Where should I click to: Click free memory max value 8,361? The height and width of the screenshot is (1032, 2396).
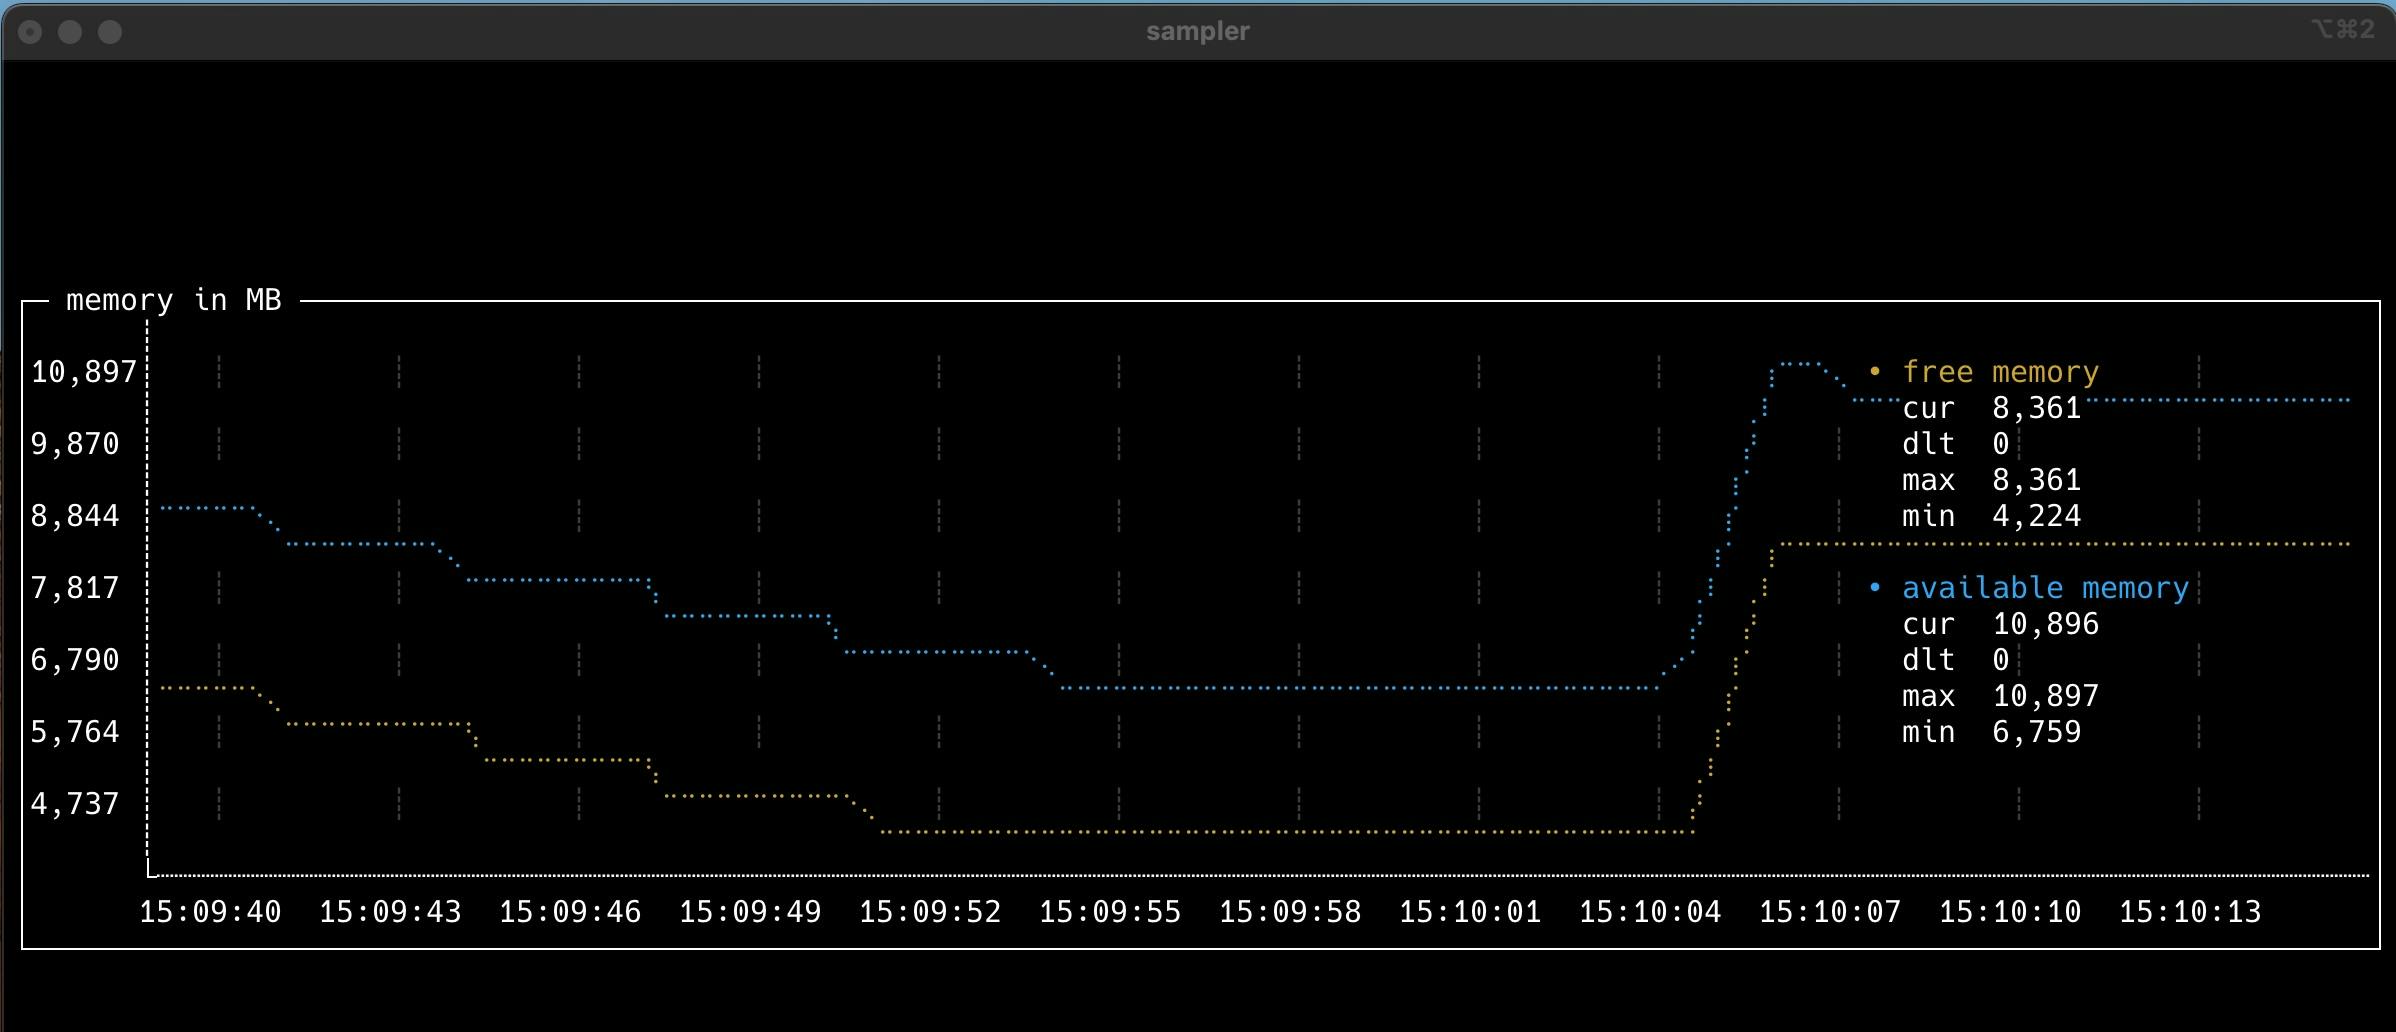tap(2036, 480)
